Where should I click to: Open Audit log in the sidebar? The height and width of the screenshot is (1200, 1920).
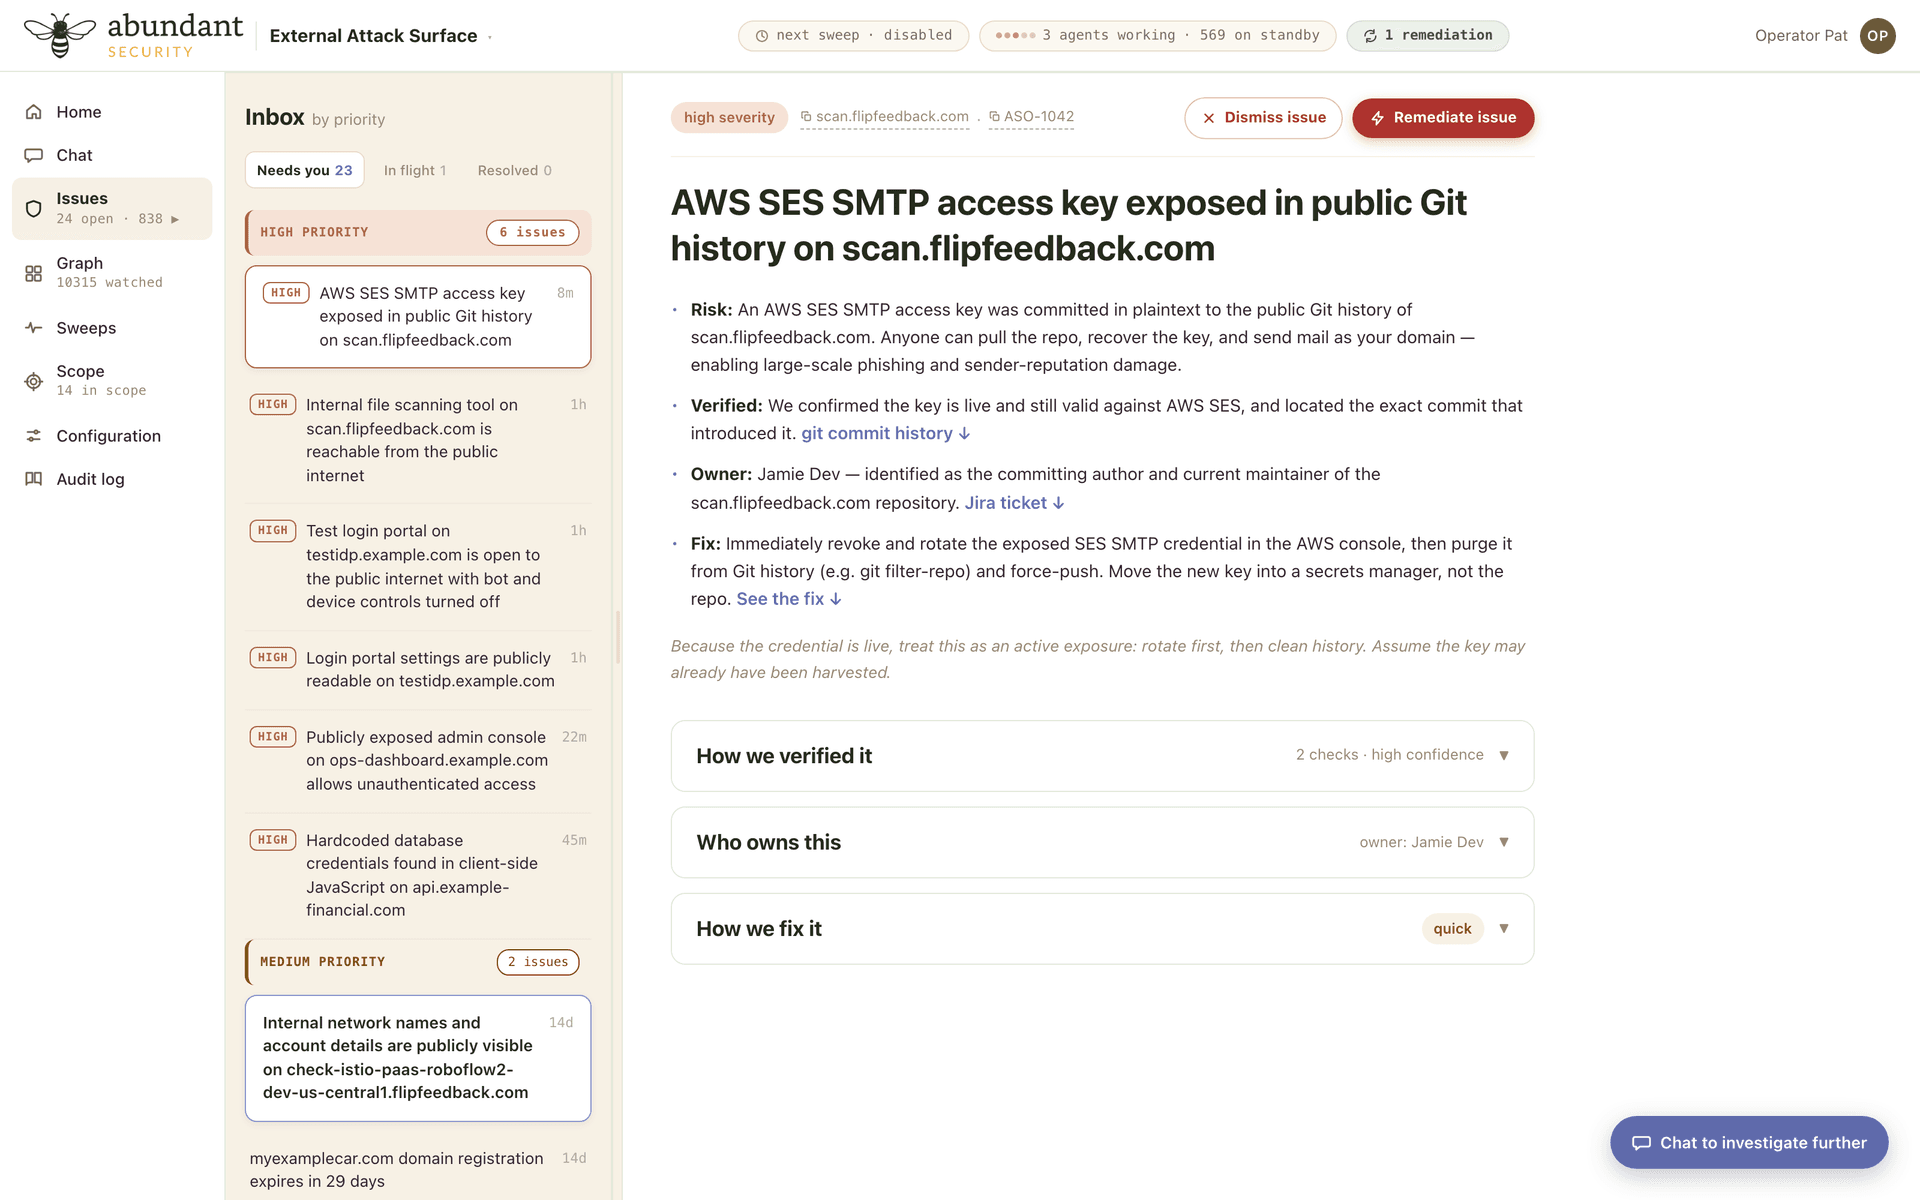point(112,479)
